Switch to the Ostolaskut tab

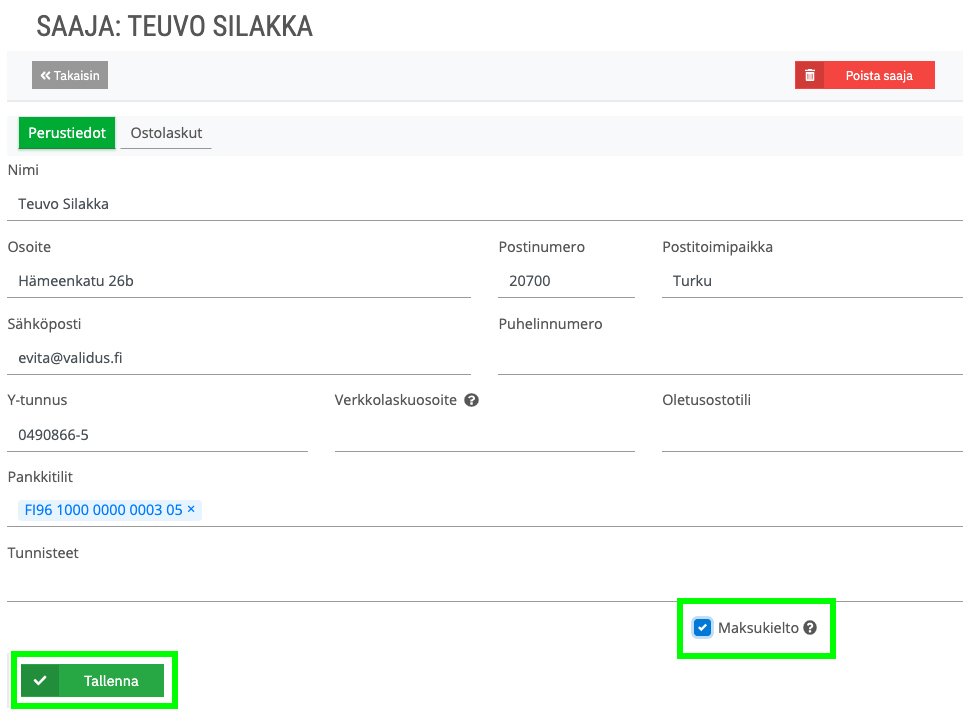point(166,133)
